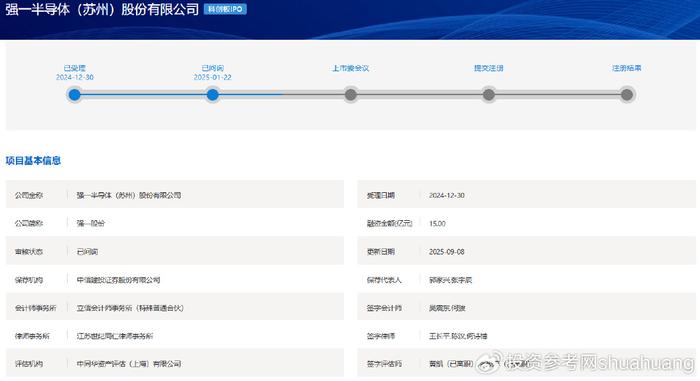Select the 会计师事务所 field label

pyautogui.click(x=35, y=308)
